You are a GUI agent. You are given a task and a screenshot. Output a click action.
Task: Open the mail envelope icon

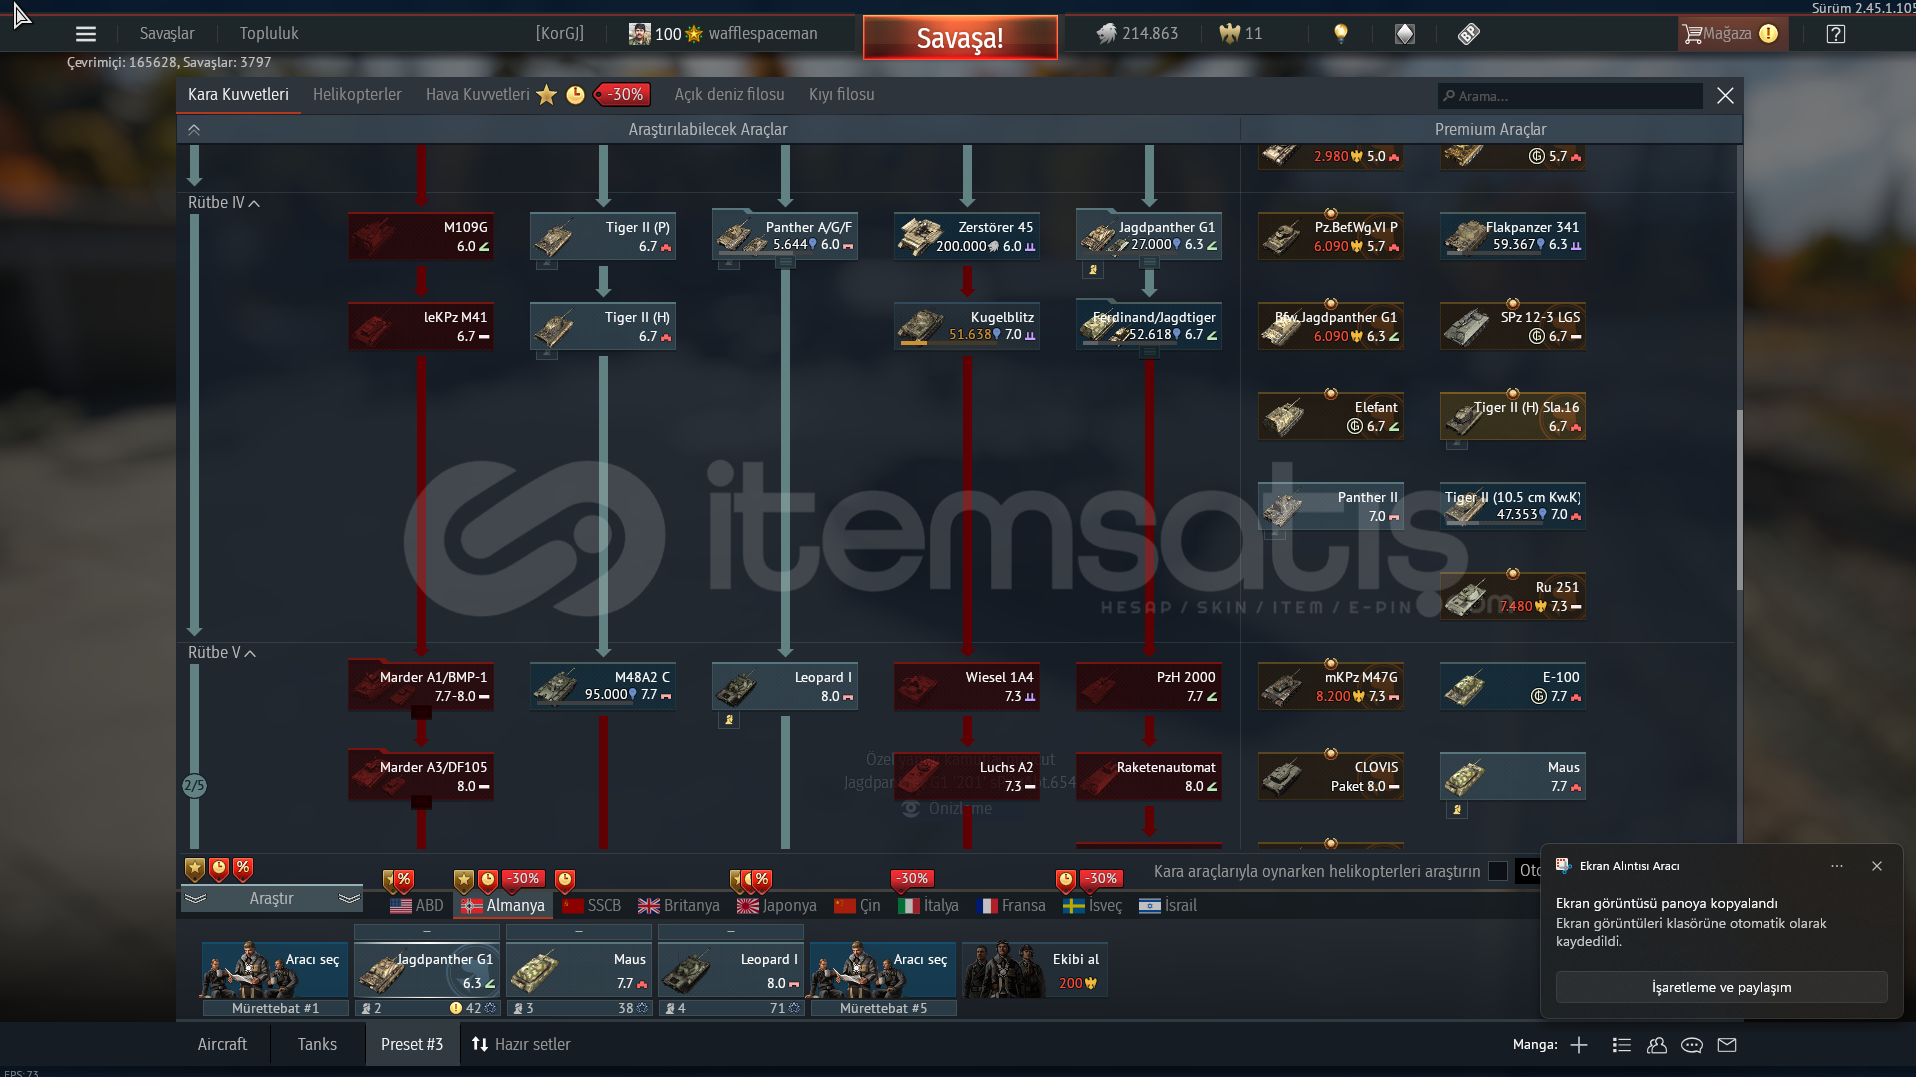pos(1727,1045)
